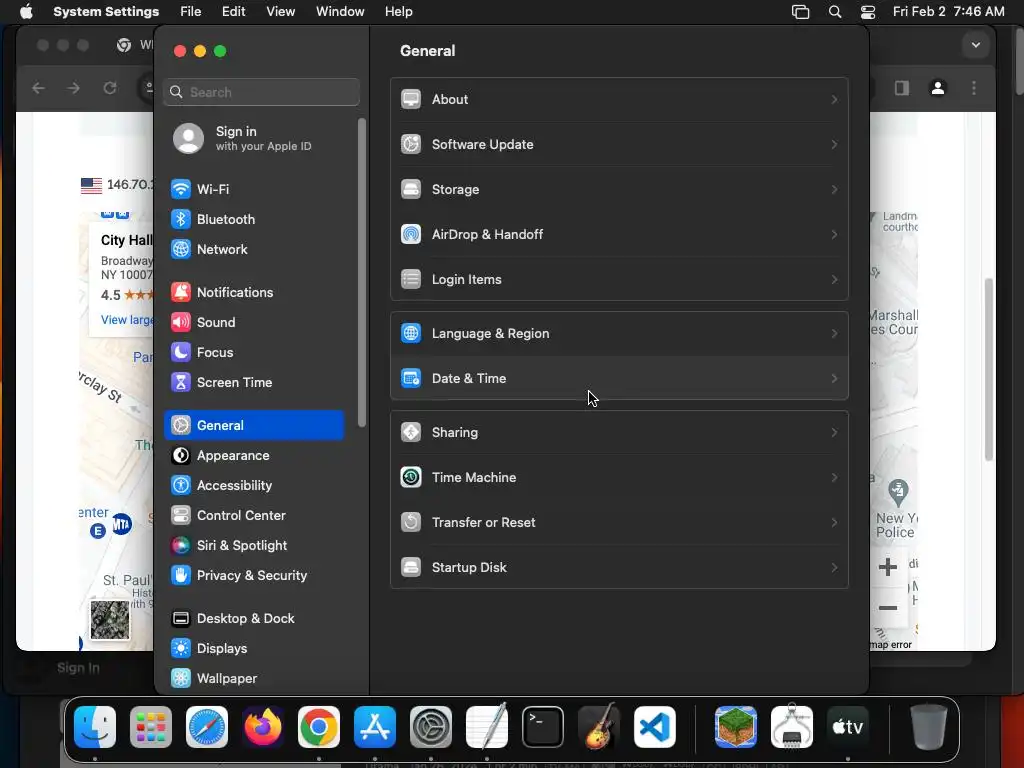Focus the Search field in System Settings
This screenshot has height=768, width=1024.
coord(261,92)
